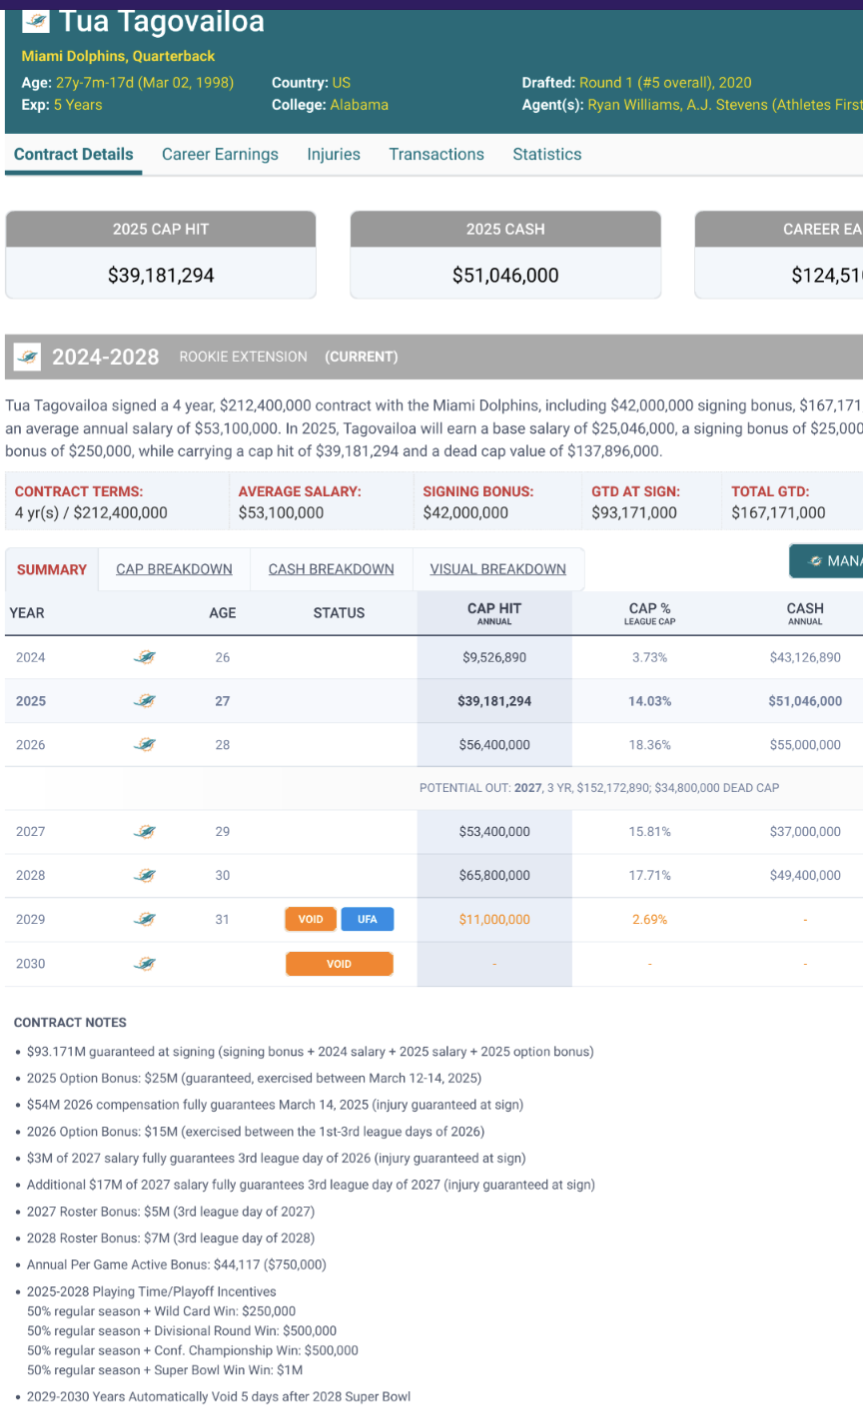Click the ROOKIE EXTENSION label in contract header
863x1414 pixels.
click(x=243, y=357)
